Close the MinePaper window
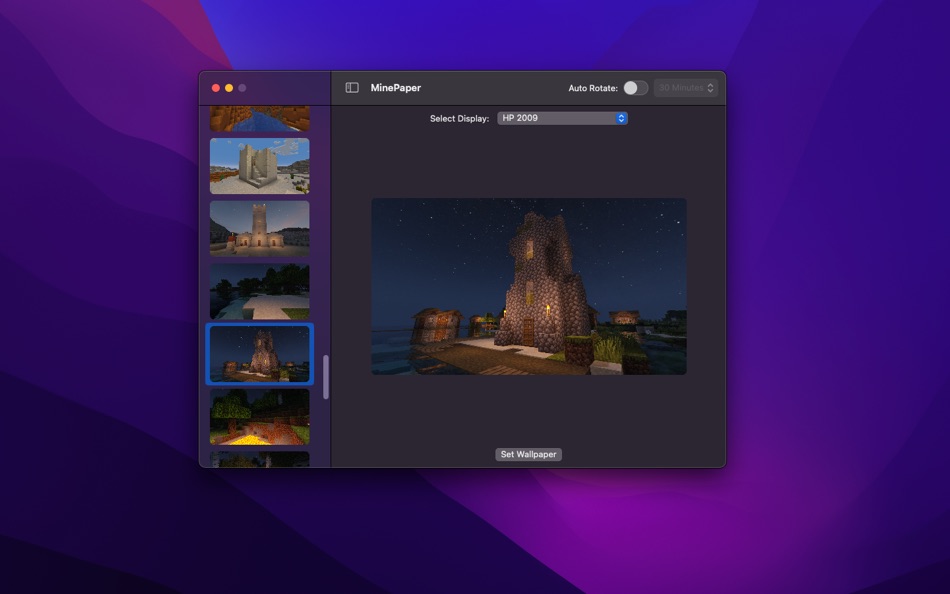 click(216, 88)
